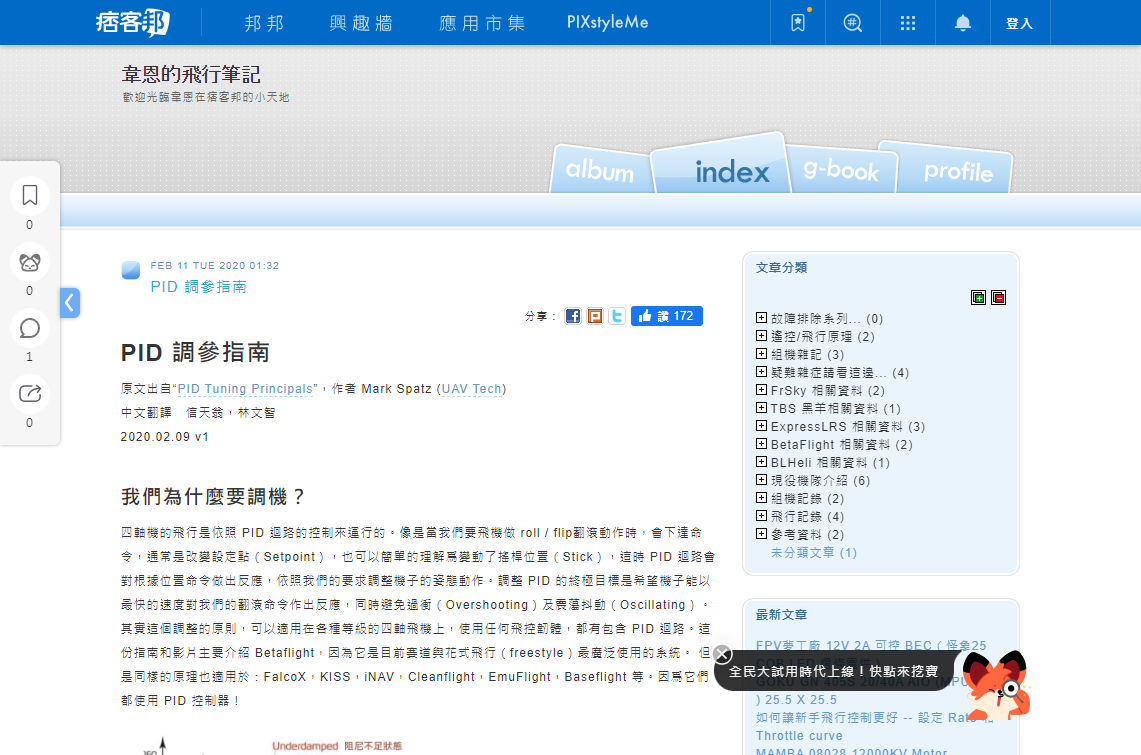The image size is (1141, 755).
Task: Collapse all categories with red minus icon
Action: click(x=998, y=297)
